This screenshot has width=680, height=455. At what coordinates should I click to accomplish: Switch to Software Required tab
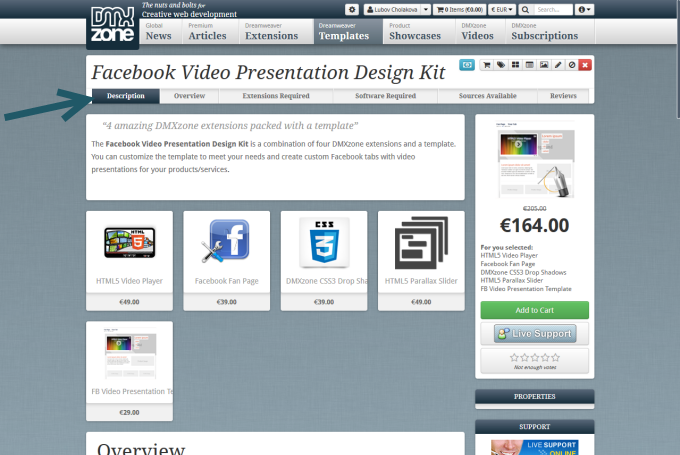(386, 96)
